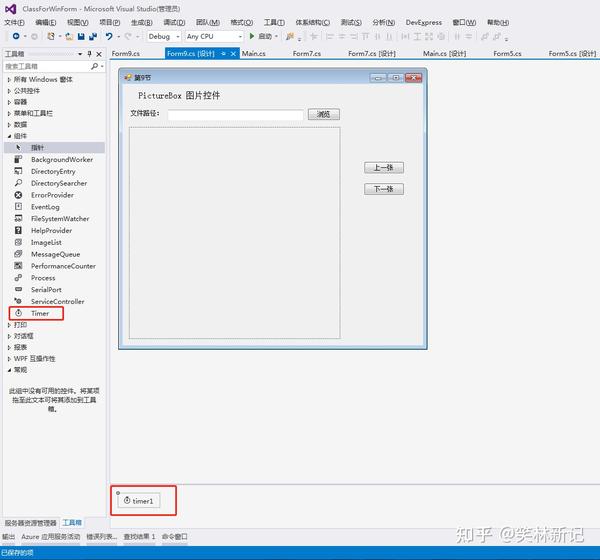Screen dimensions: 600x560
Task: Expand the WPF 互操作性 group
Action: (9, 359)
